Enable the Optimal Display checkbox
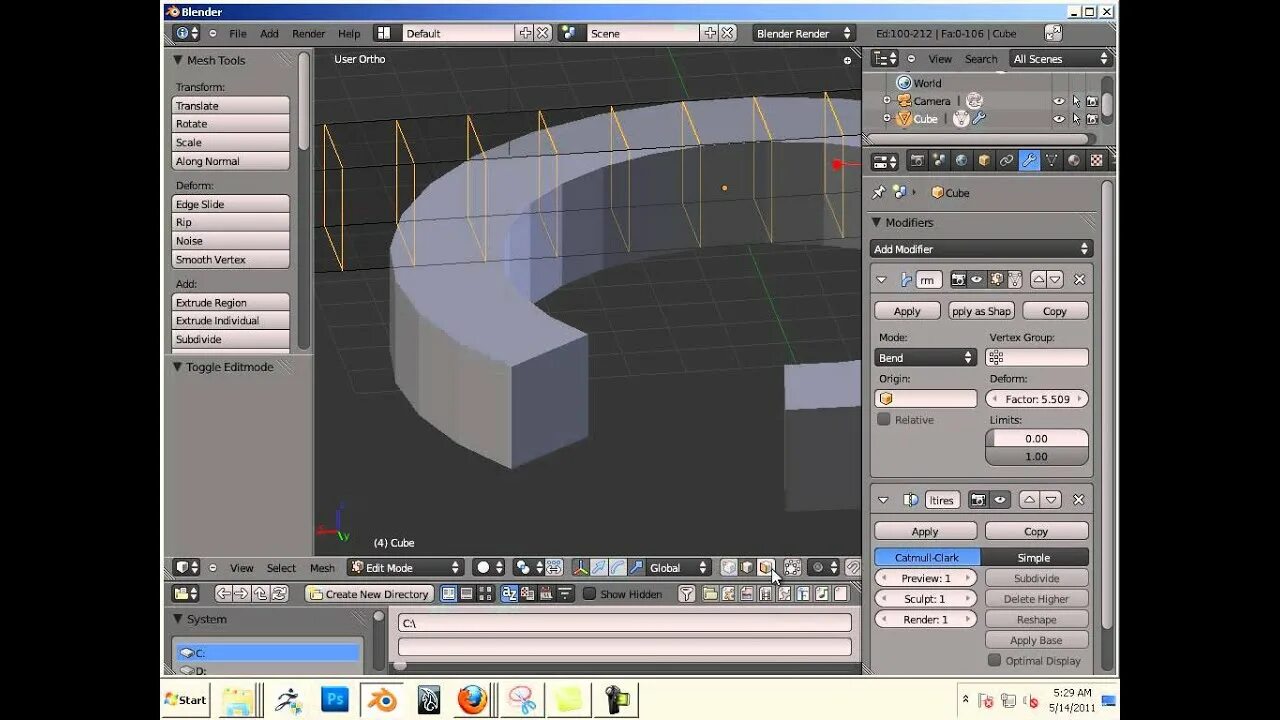Image resolution: width=1280 pixels, height=720 pixels. tap(994, 660)
